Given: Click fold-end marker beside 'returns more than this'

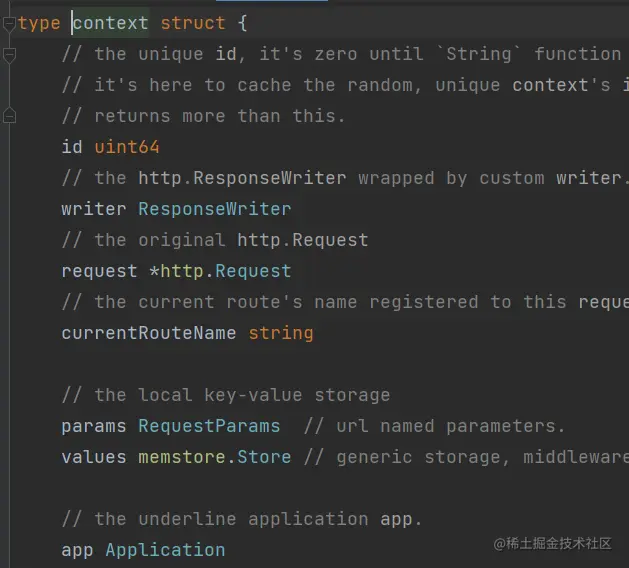Looking at the screenshot, I should pos(9,116).
